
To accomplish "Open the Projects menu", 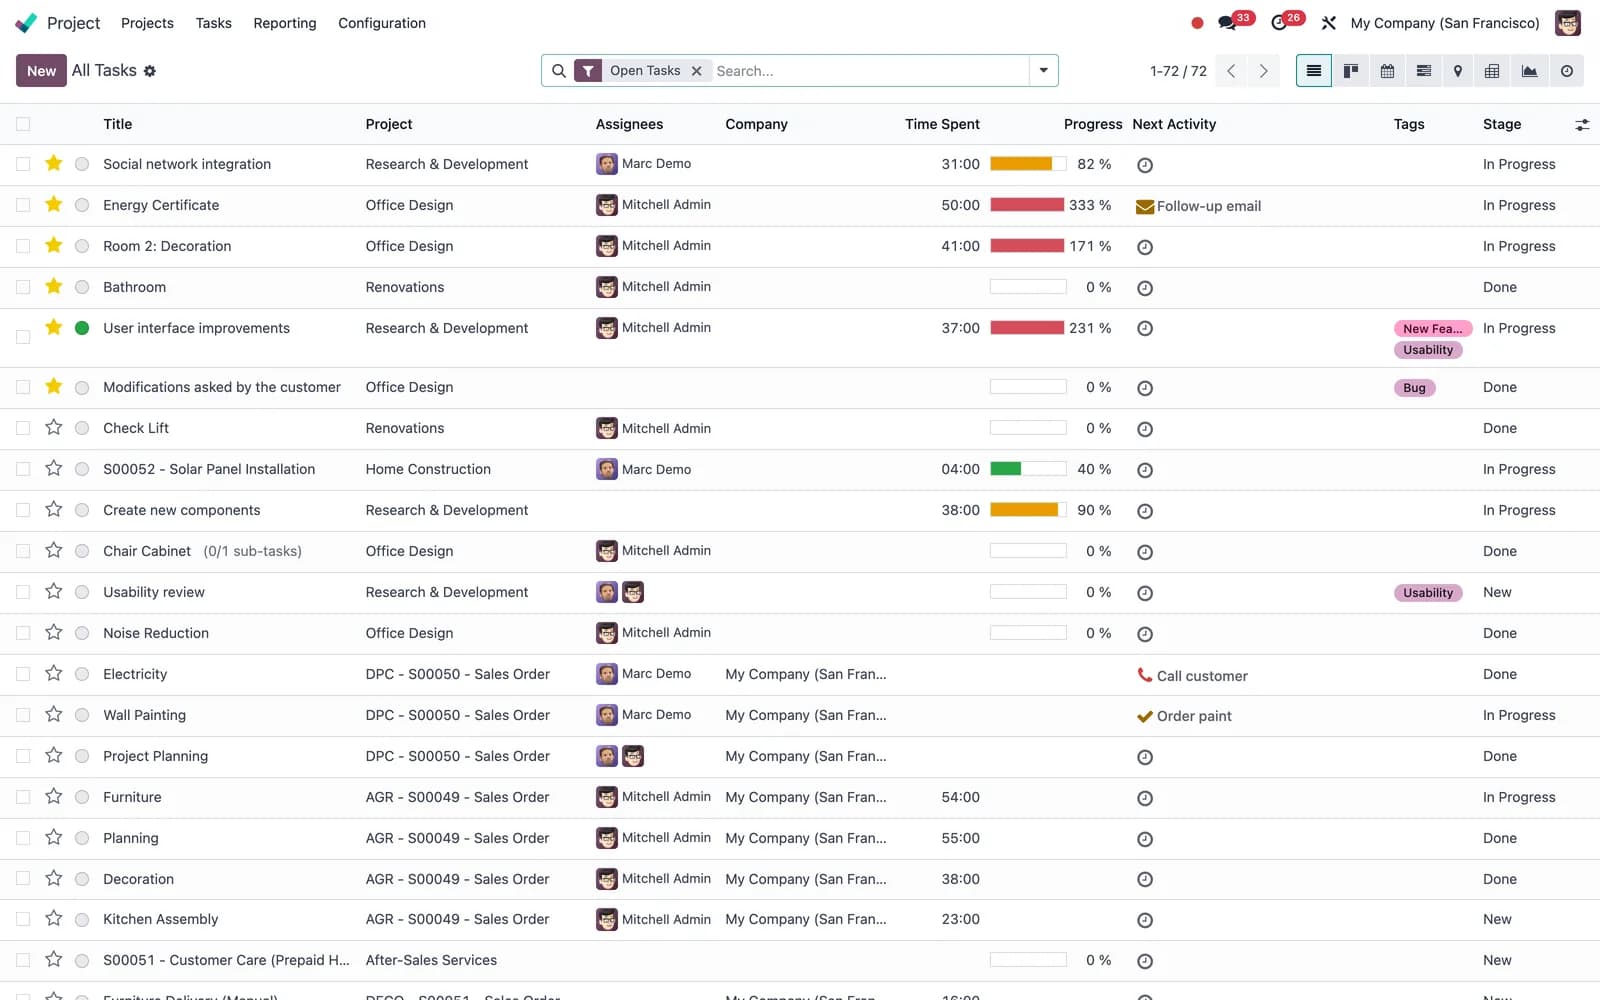I will [147, 23].
